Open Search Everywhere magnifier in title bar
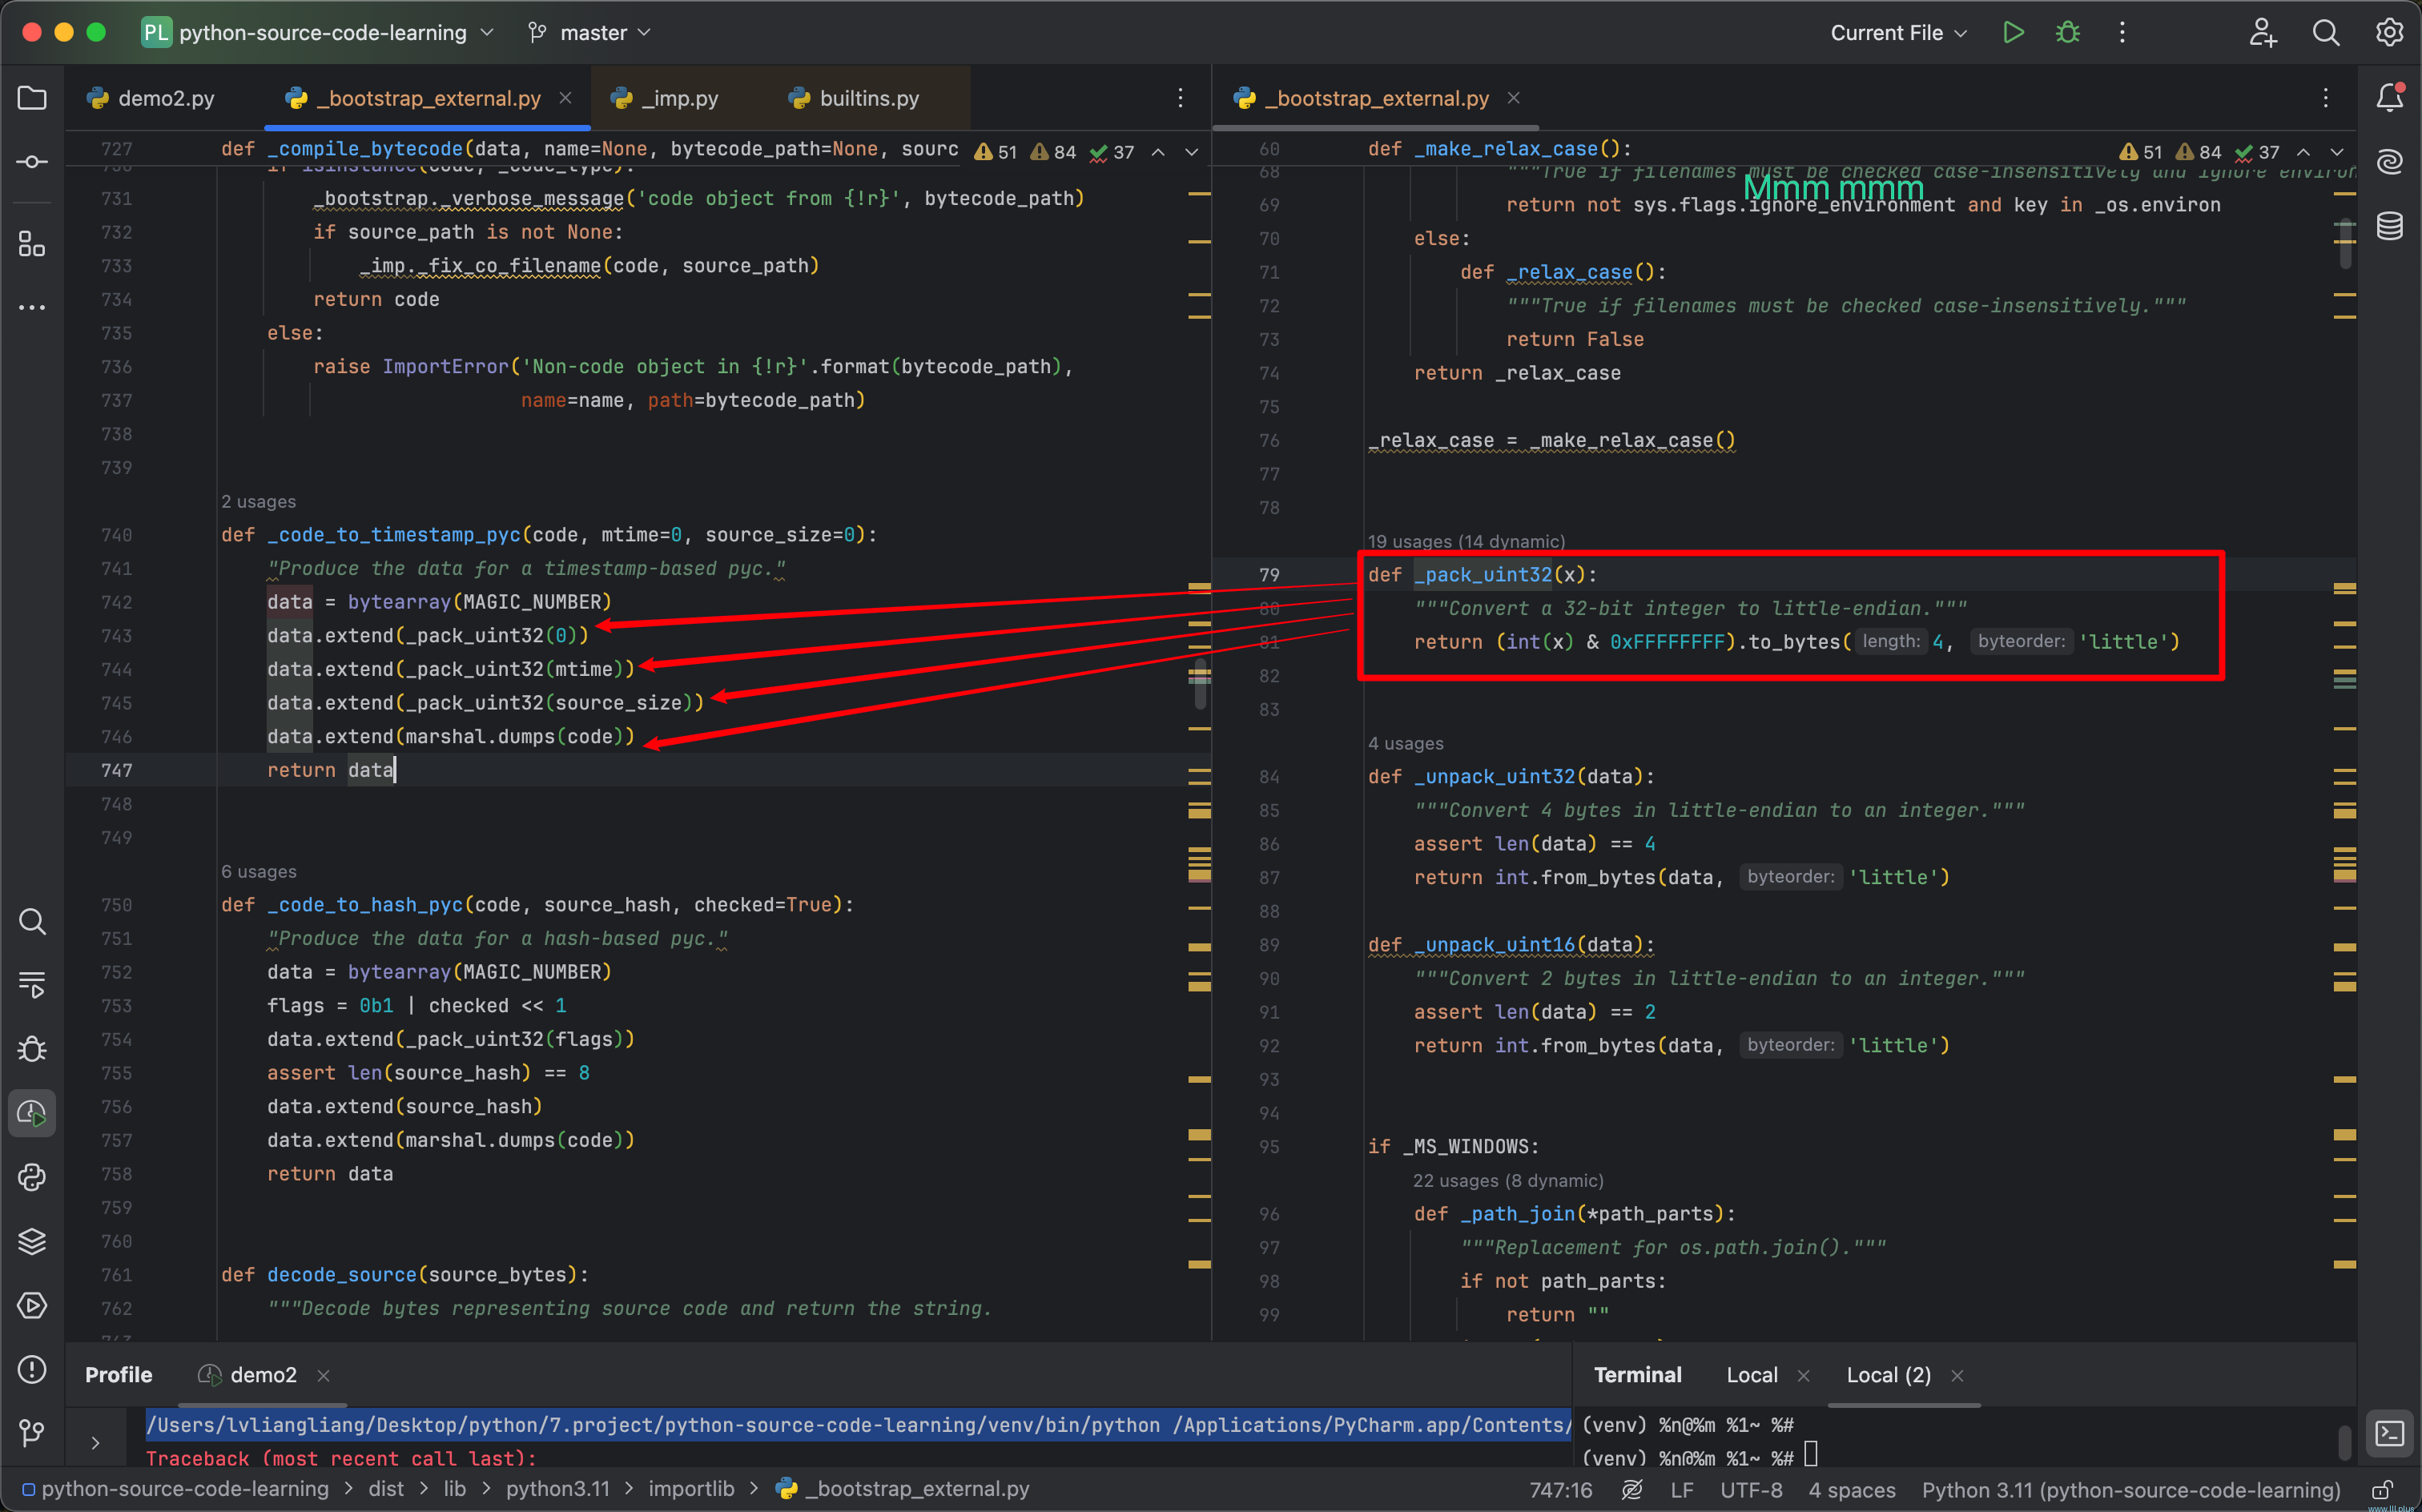The width and height of the screenshot is (2422, 1512). tap(2326, 33)
